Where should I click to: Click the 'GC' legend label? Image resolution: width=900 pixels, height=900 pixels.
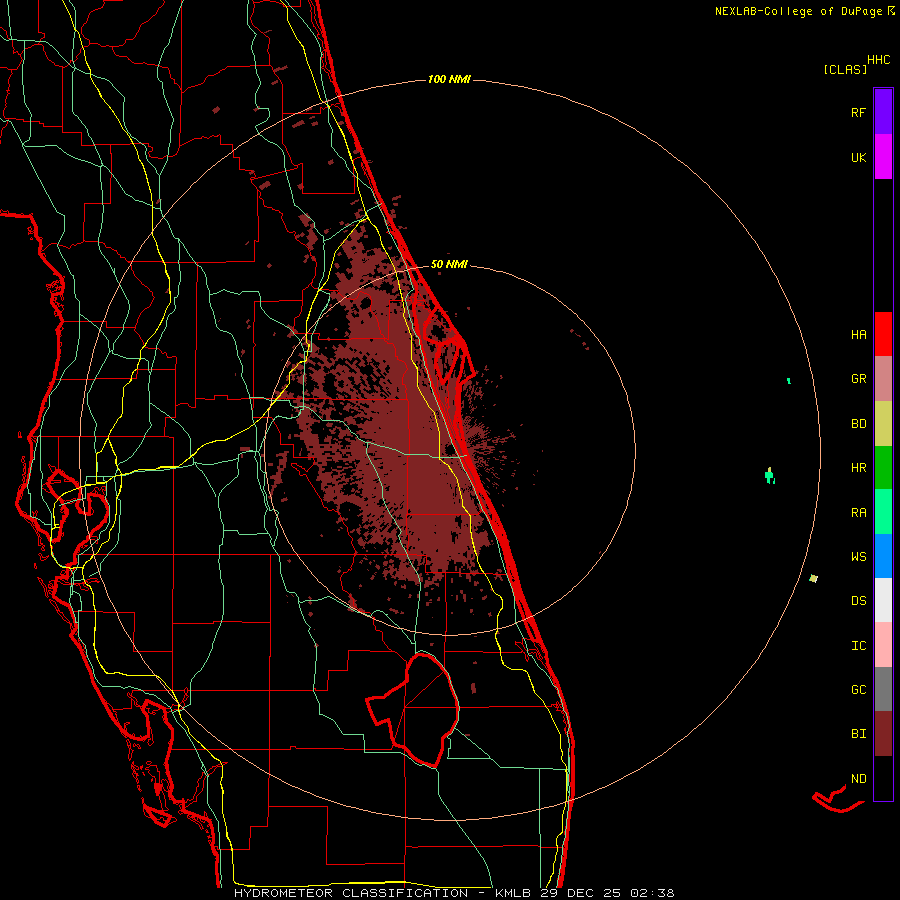coord(858,690)
